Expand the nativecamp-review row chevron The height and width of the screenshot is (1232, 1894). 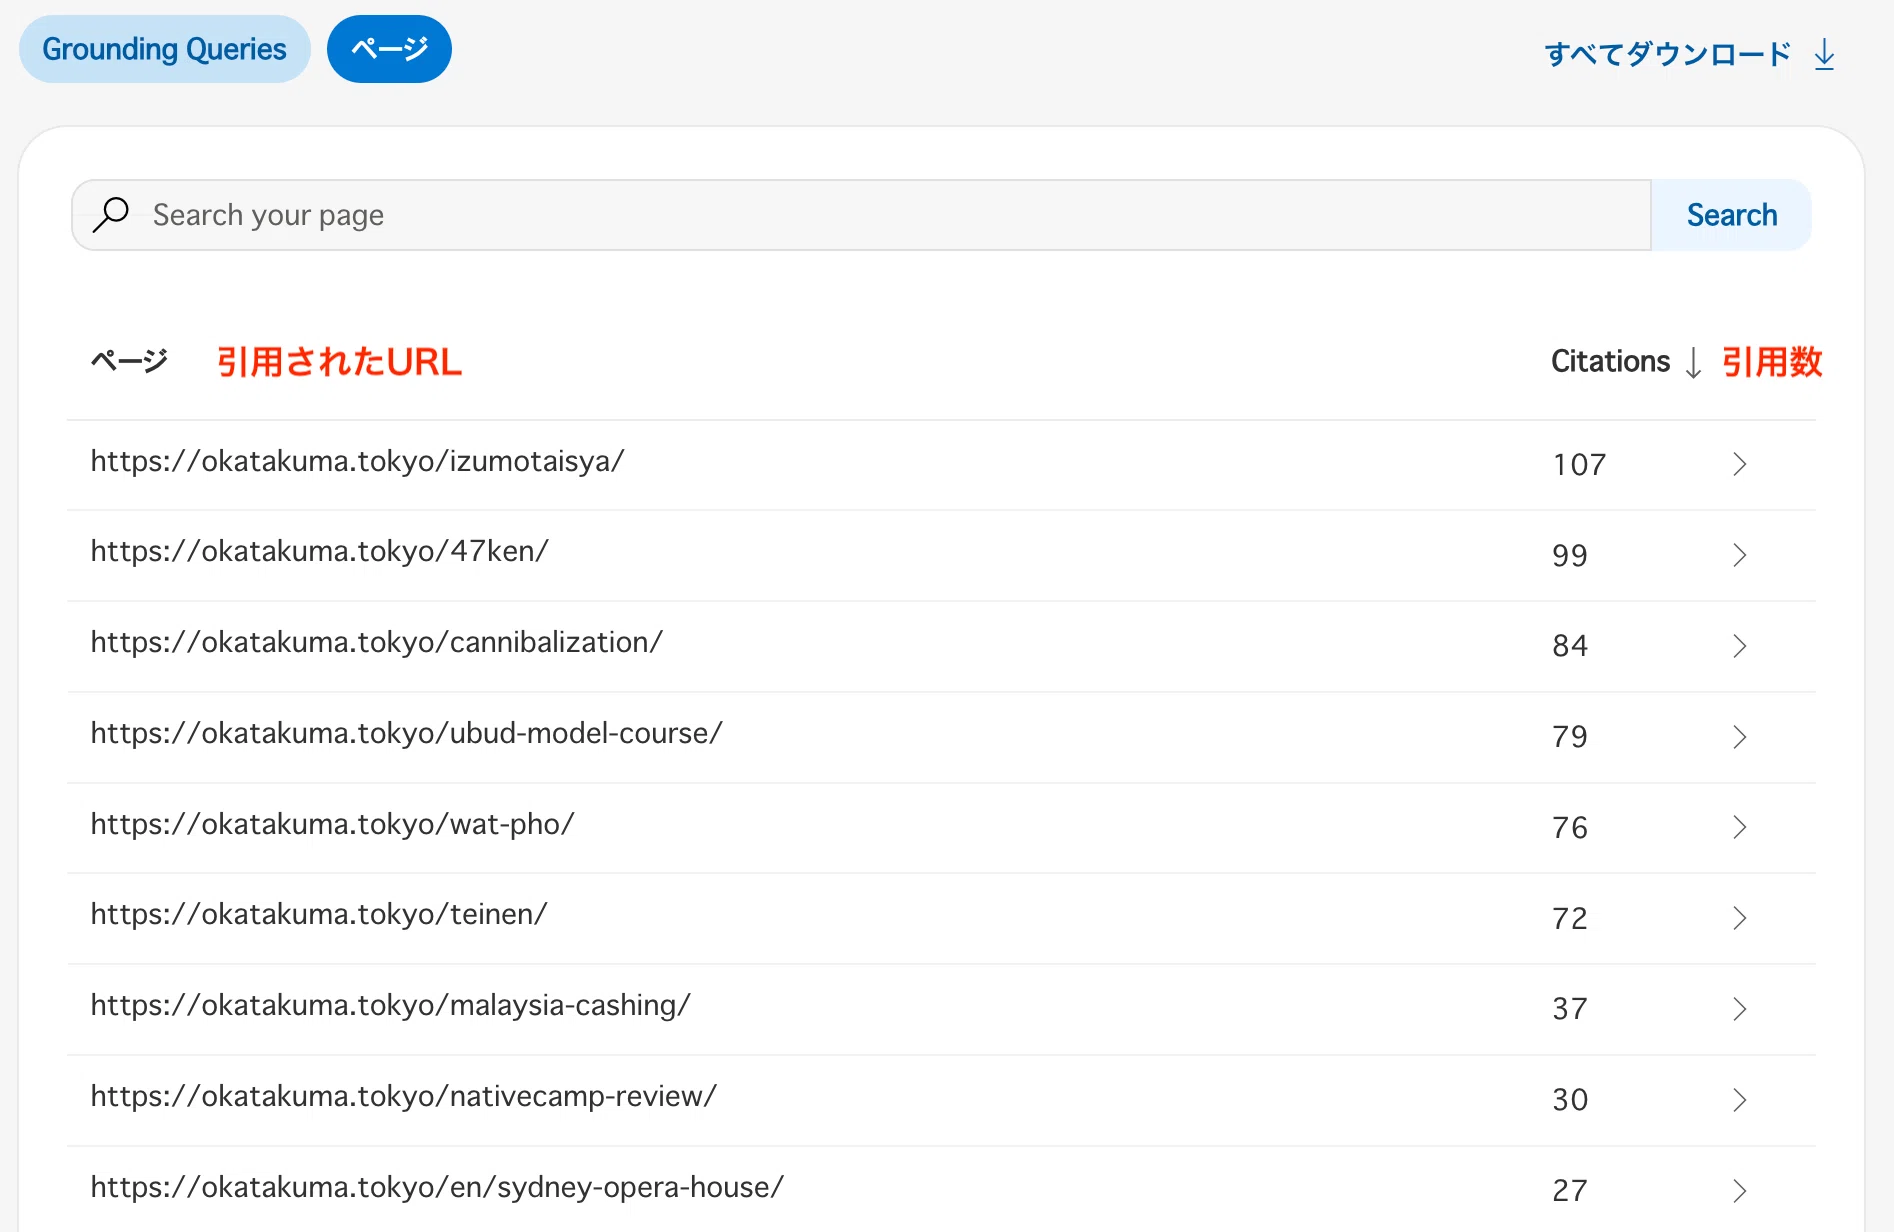[1739, 1100]
